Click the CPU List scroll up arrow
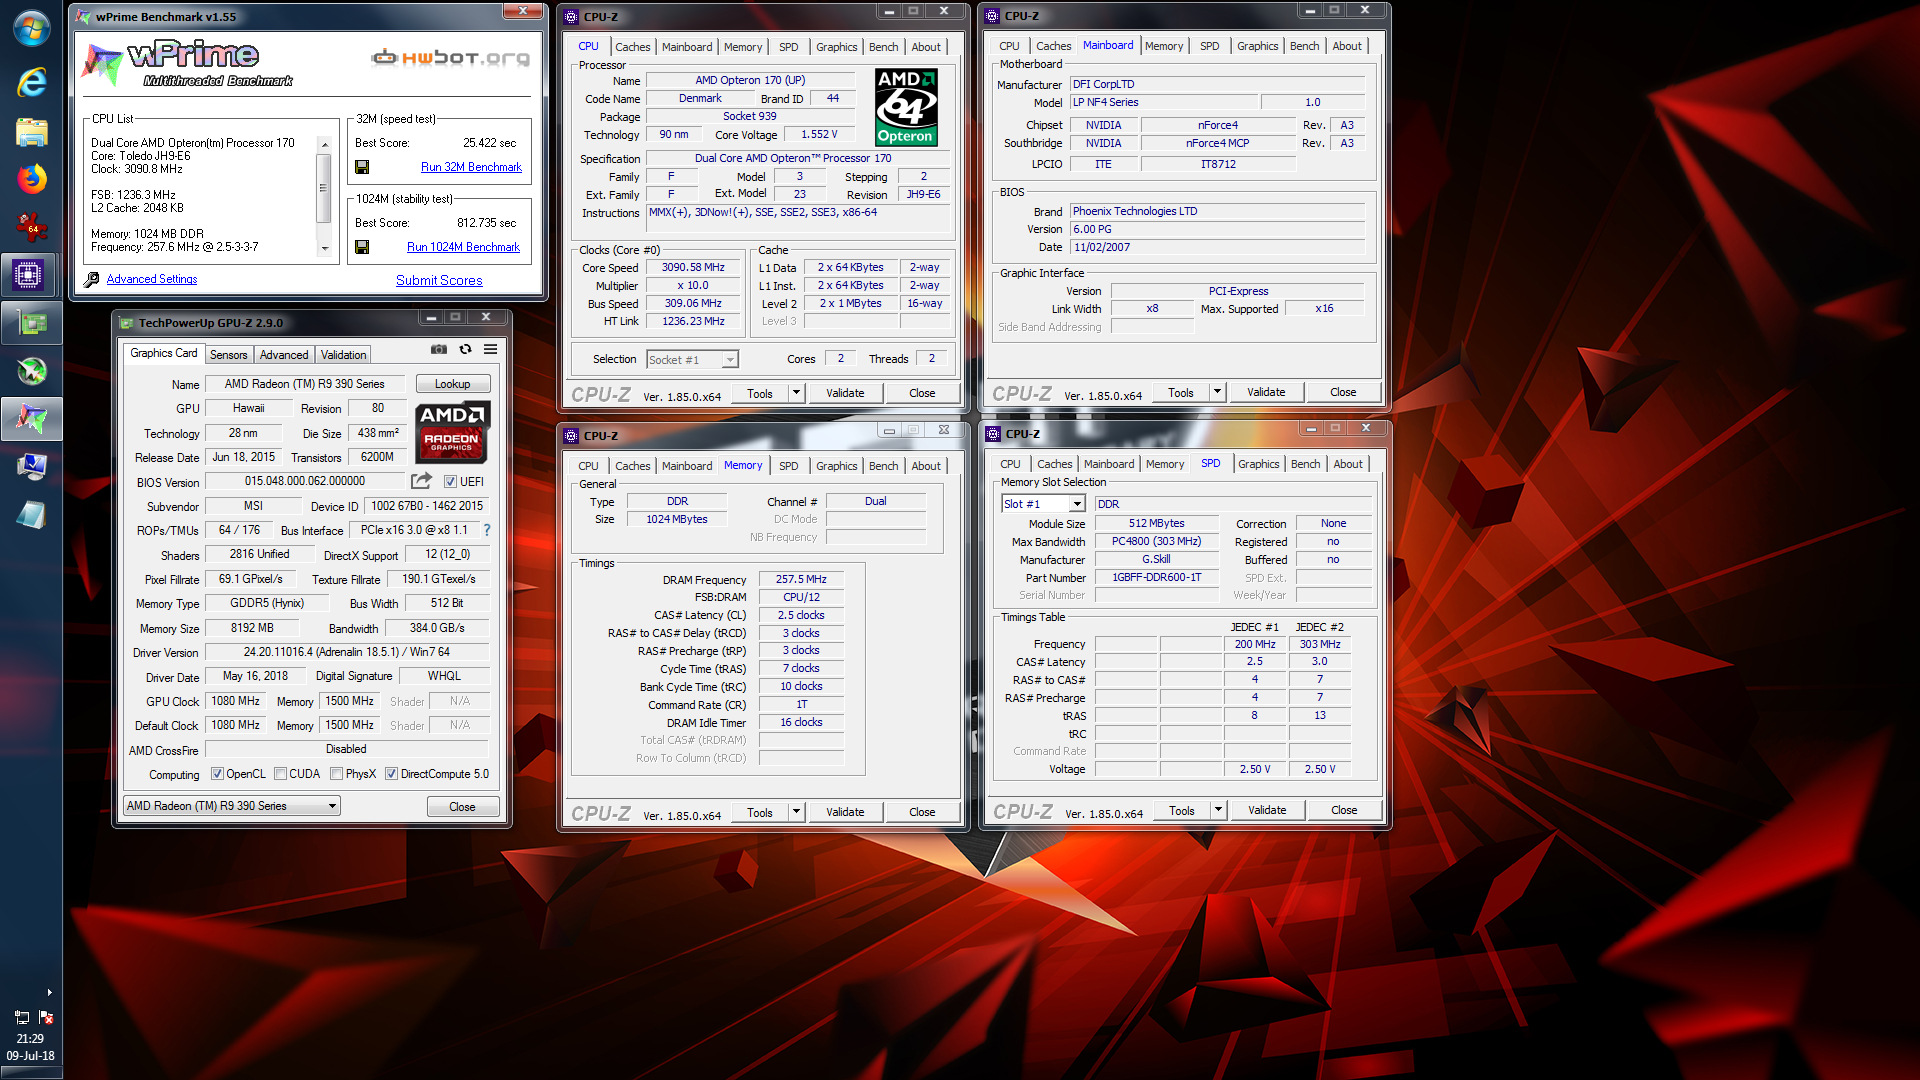This screenshot has width=1920, height=1080. 324,145
